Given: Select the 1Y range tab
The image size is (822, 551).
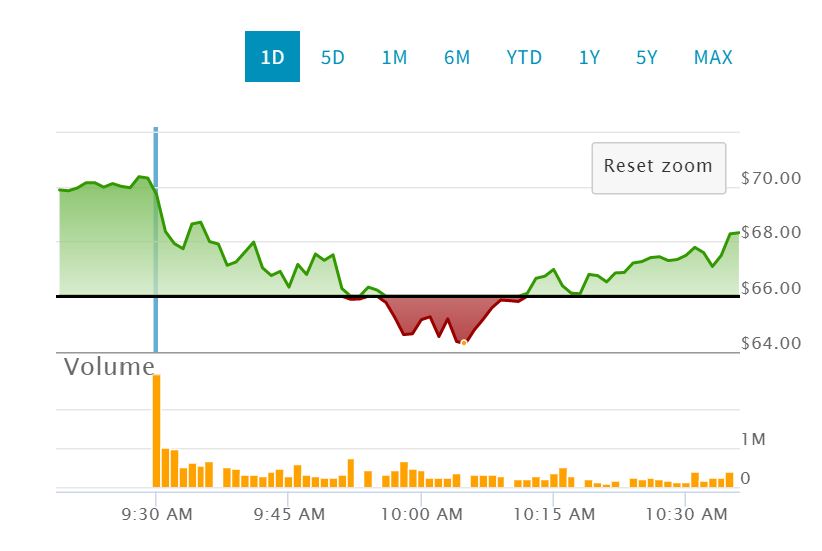Looking at the screenshot, I should point(589,57).
